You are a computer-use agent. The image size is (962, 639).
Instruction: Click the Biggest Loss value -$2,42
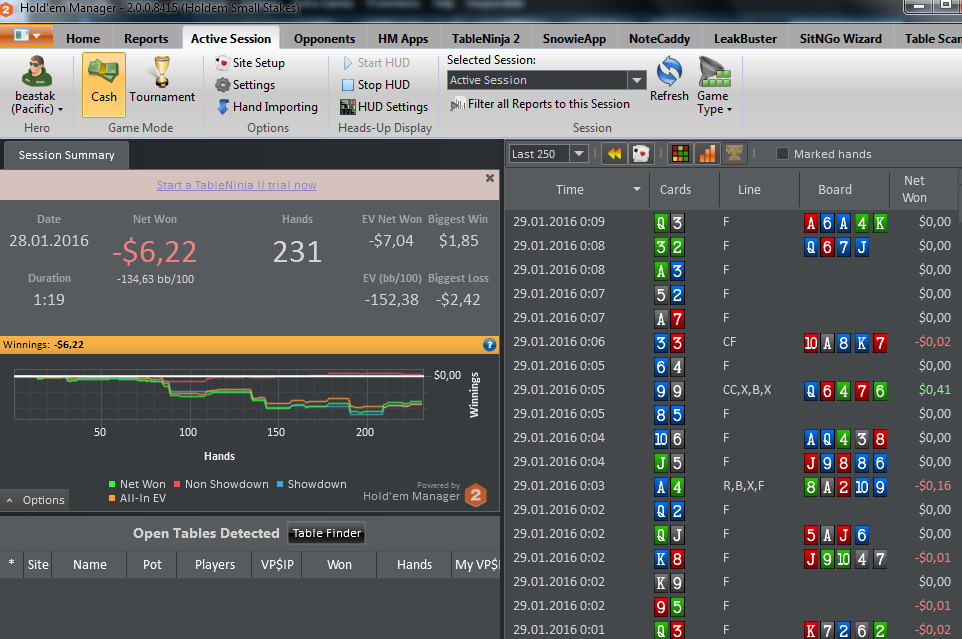point(458,300)
